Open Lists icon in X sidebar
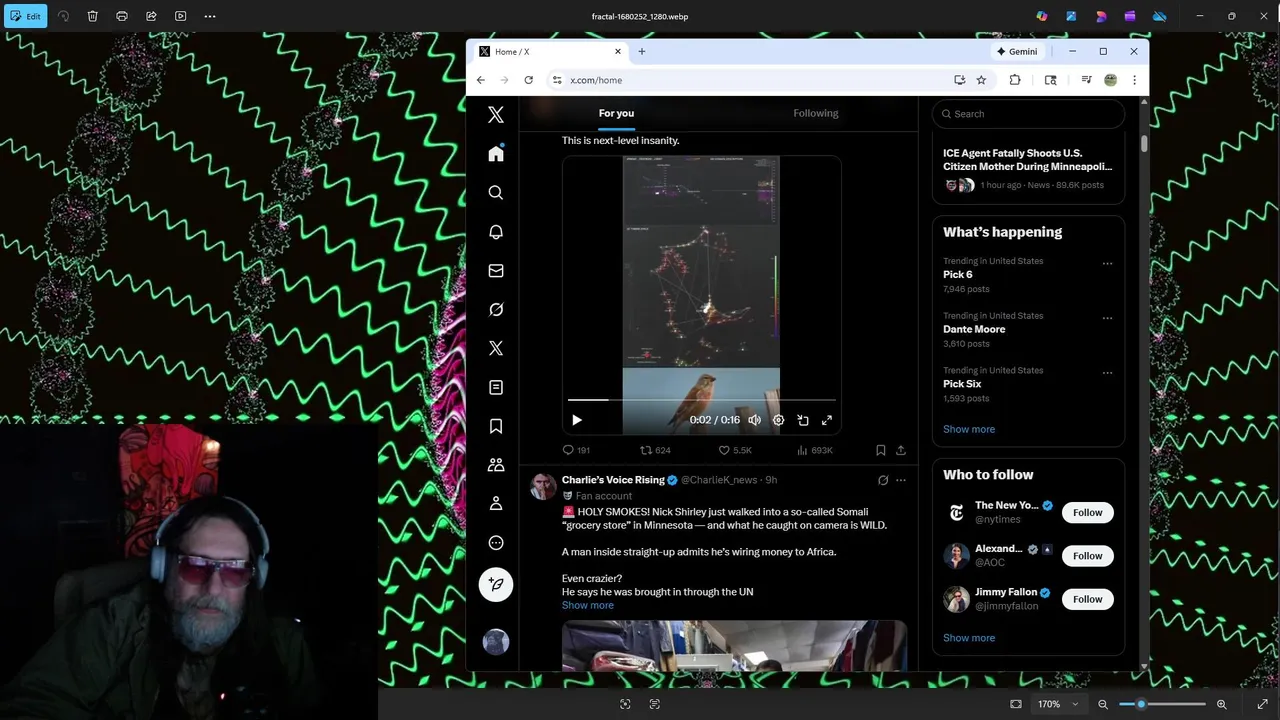1280x720 pixels. click(x=496, y=388)
